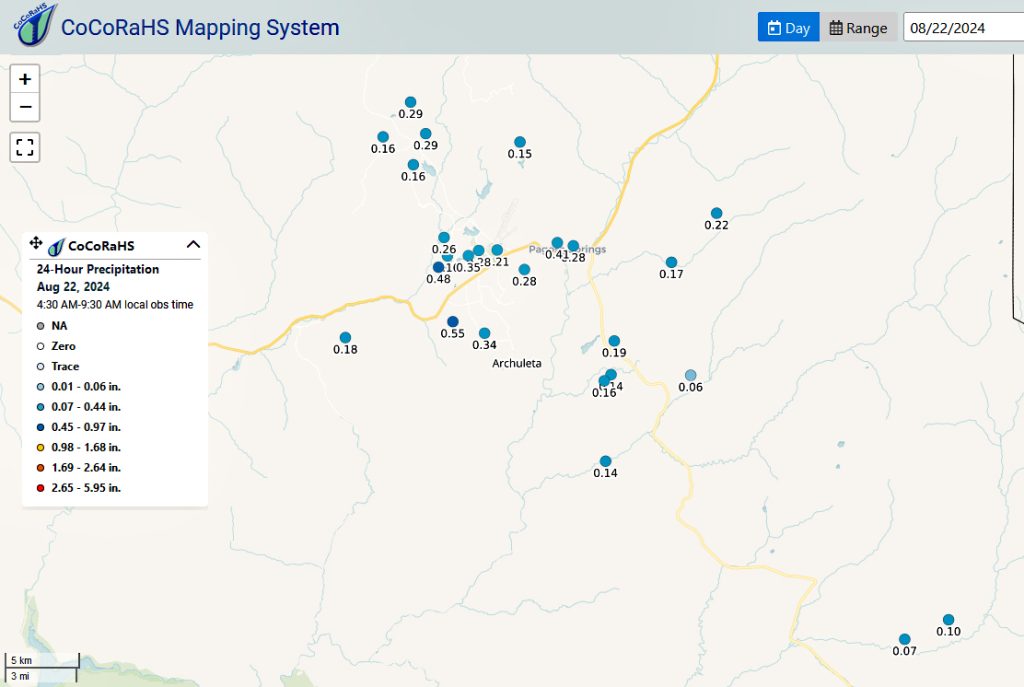Select the 0.10 precipitation marker
This screenshot has width=1024, height=687.
[948, 620]
